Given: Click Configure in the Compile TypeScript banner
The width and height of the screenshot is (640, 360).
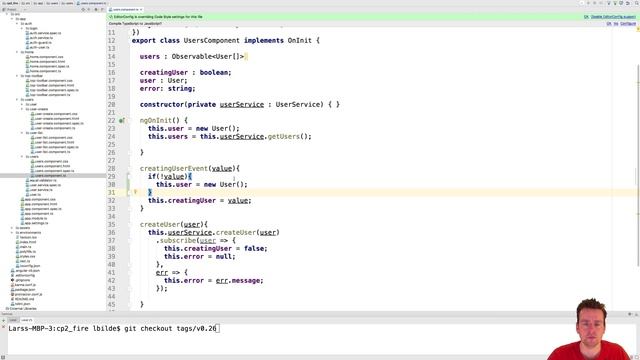Looking at the screenshot, I should click(x=628, y=24).
